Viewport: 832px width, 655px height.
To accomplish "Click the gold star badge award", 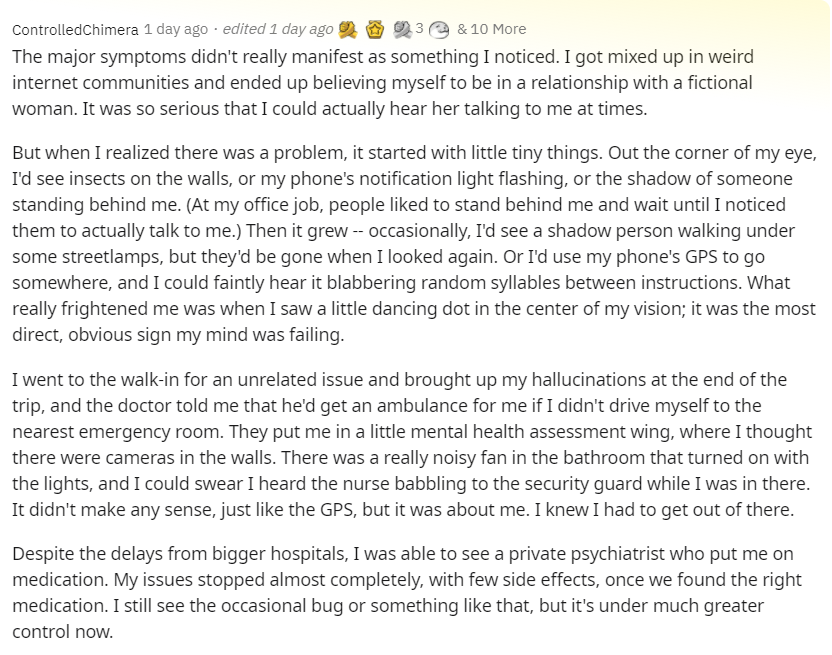I will (x=375, y=30).
